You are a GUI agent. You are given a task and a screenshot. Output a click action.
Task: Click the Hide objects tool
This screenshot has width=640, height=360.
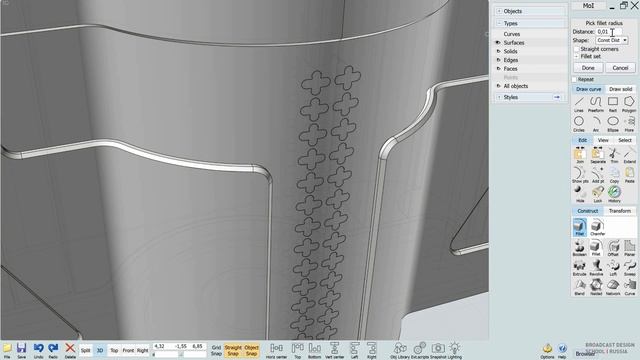click(580, 194)
